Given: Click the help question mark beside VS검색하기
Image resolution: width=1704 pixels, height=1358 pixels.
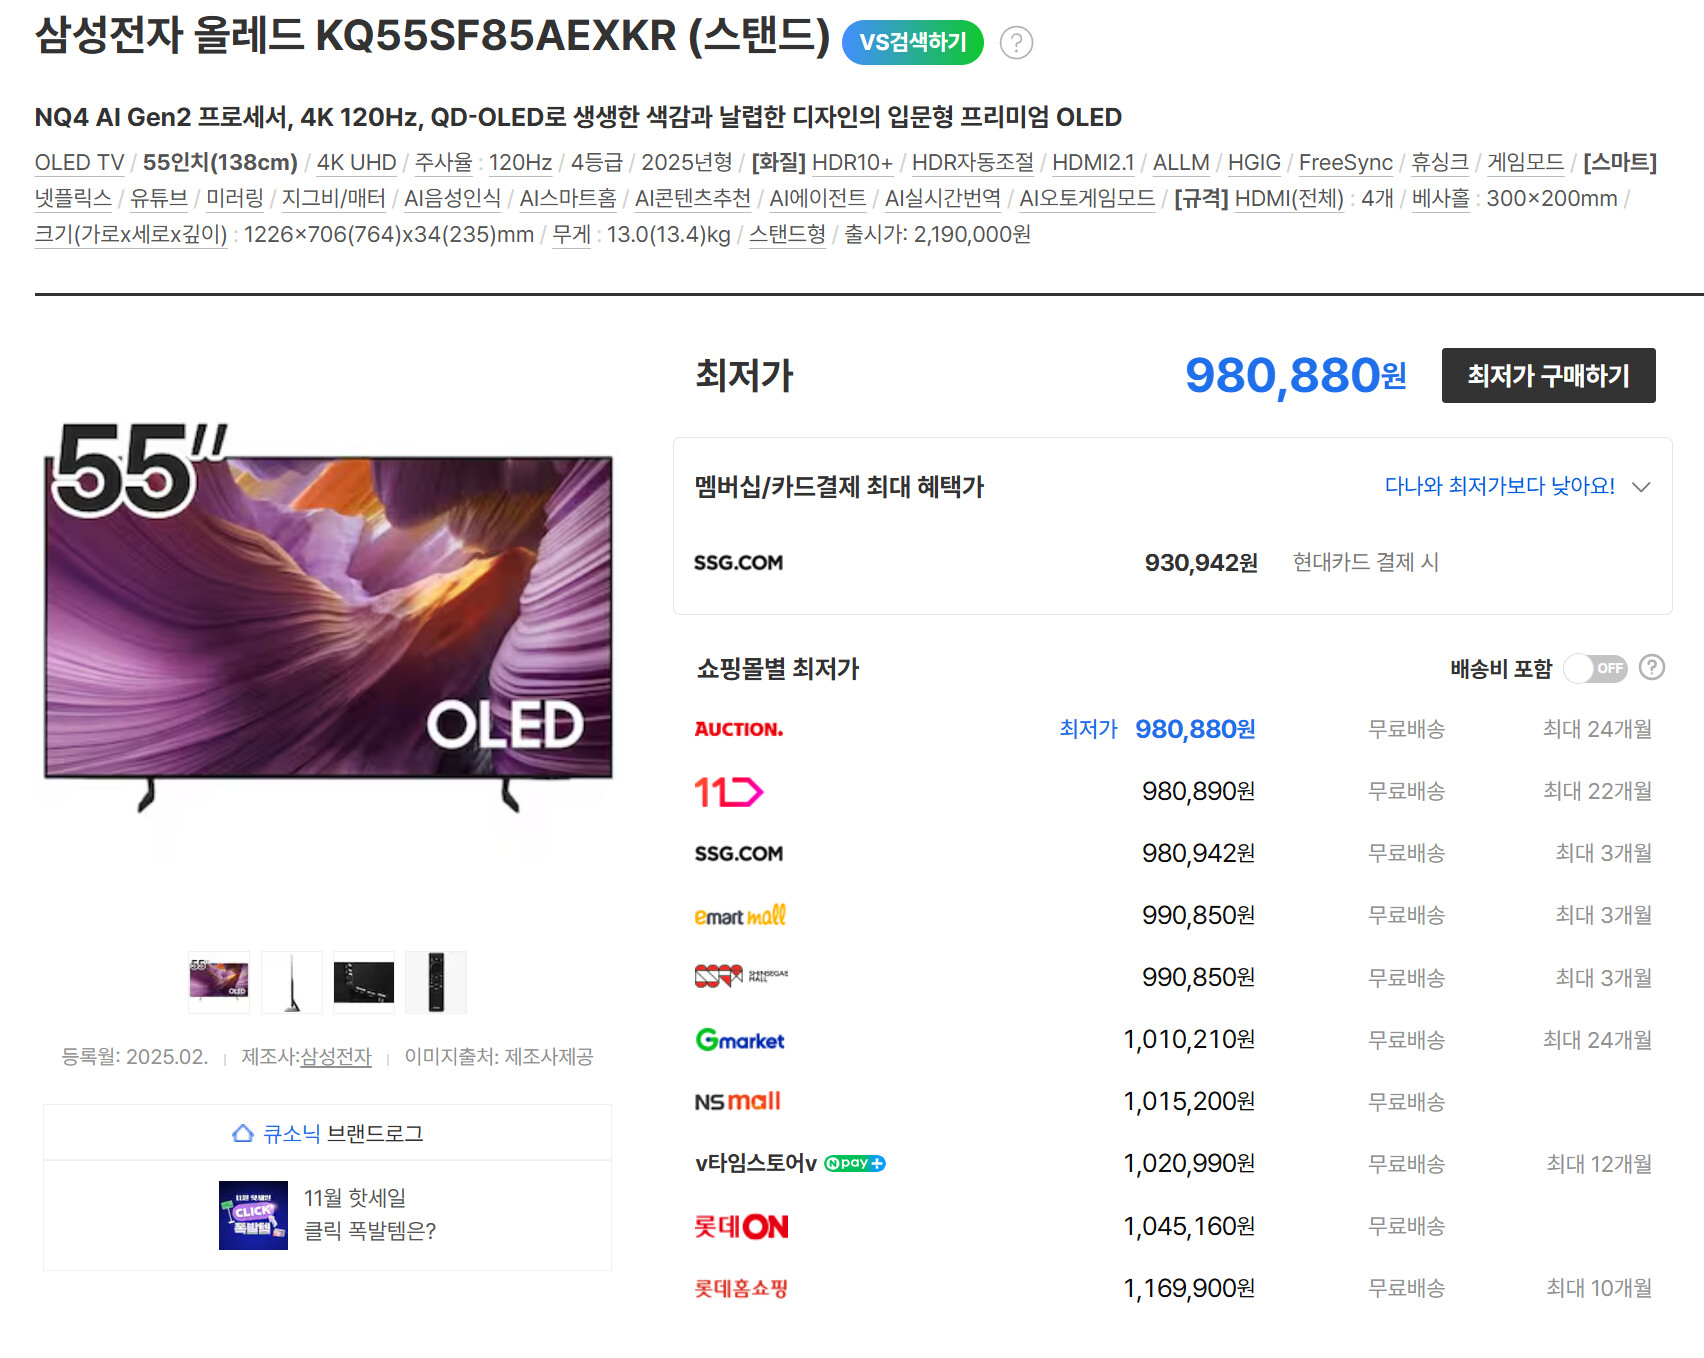Looking at the screenshot, I should tap(1016, 43).
